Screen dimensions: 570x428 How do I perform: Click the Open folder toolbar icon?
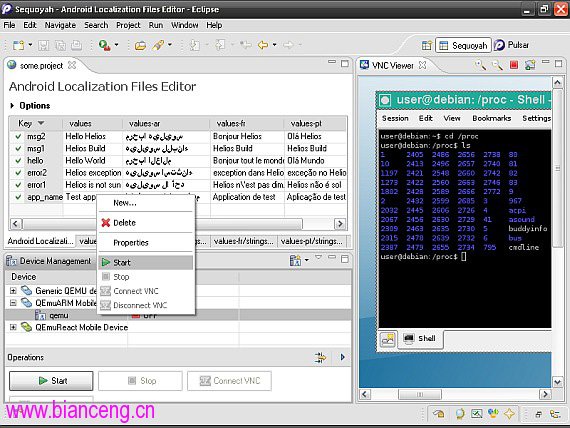[x=140, y=45]
